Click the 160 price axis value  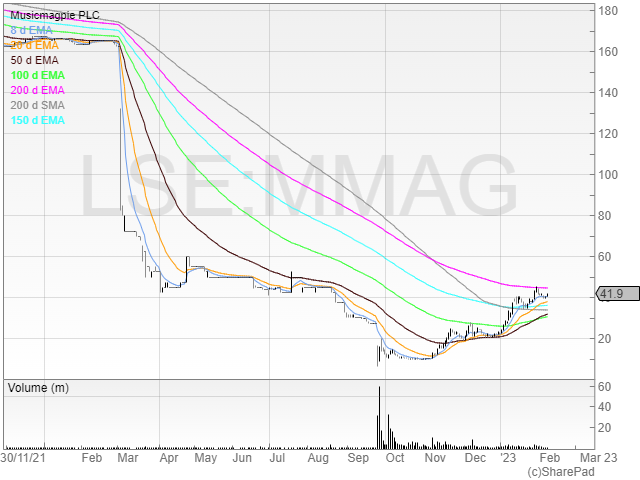(608, 52)
